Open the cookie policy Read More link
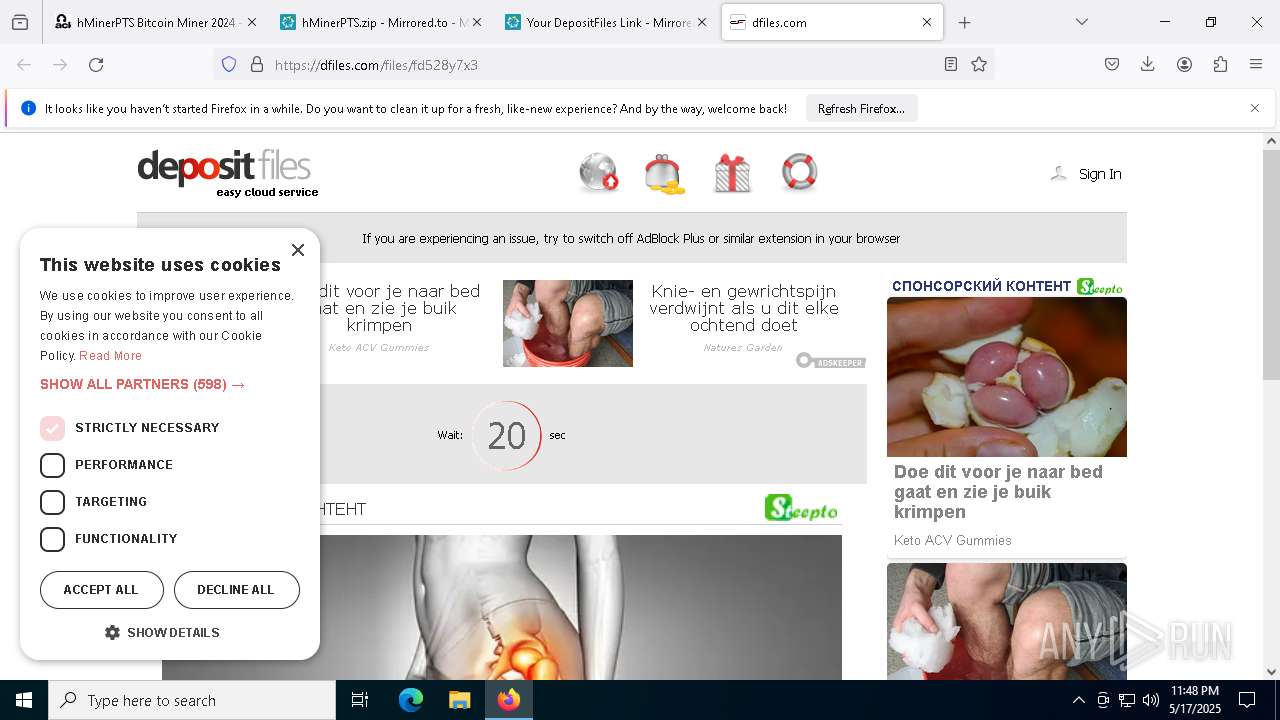Viewport: 1280px width, 720px height. (x=110, y=356)
